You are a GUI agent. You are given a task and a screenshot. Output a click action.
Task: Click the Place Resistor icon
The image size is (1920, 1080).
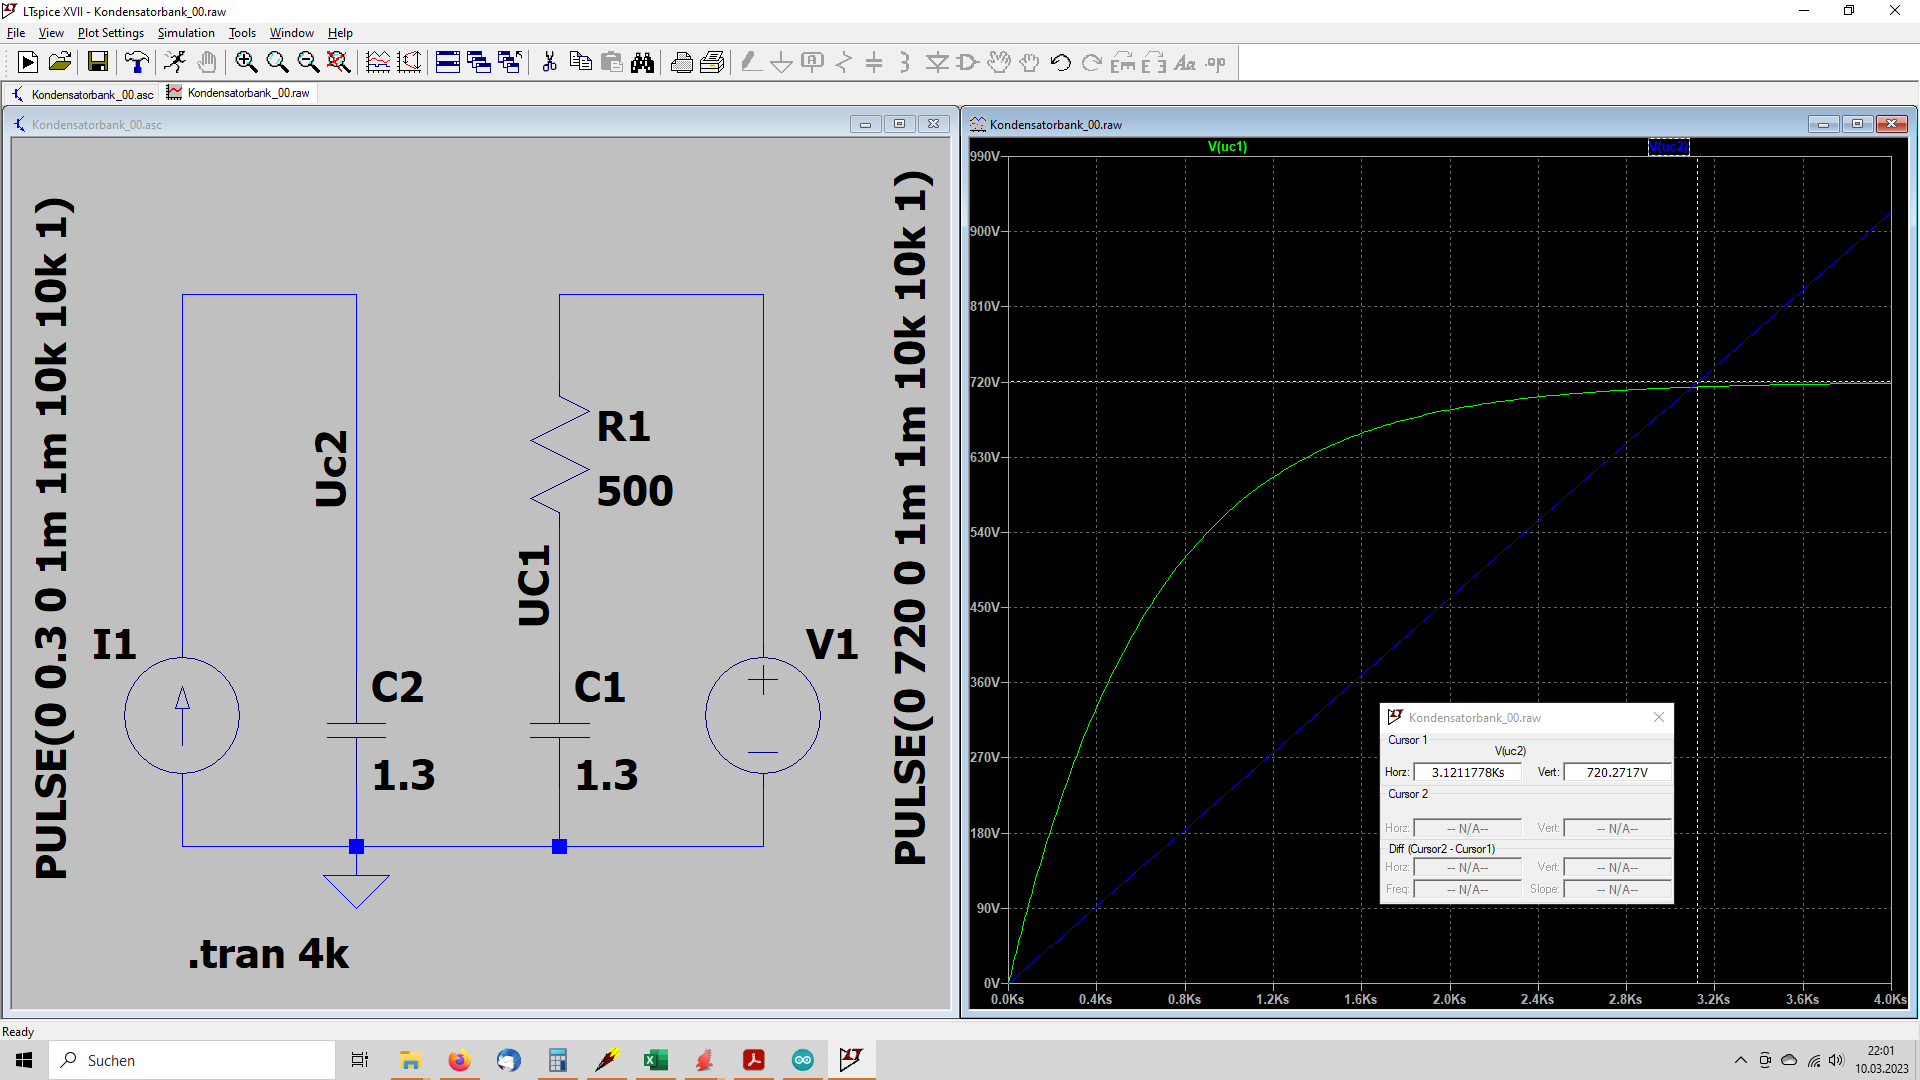coord(844,62)
